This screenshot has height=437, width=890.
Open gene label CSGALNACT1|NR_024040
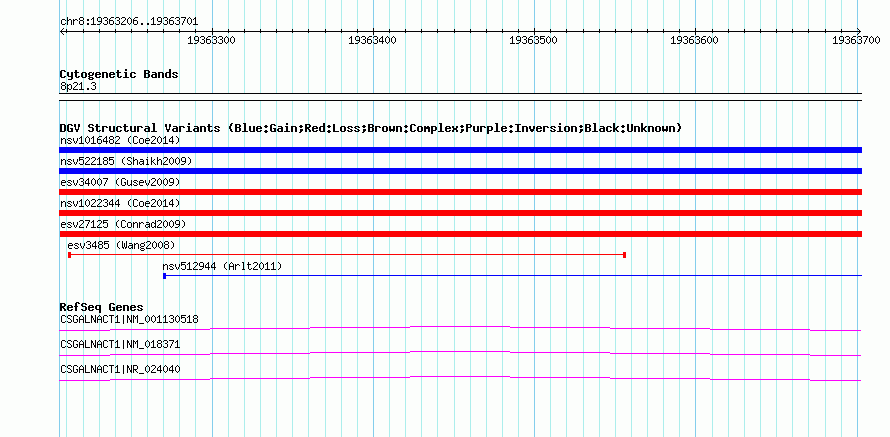120,369
